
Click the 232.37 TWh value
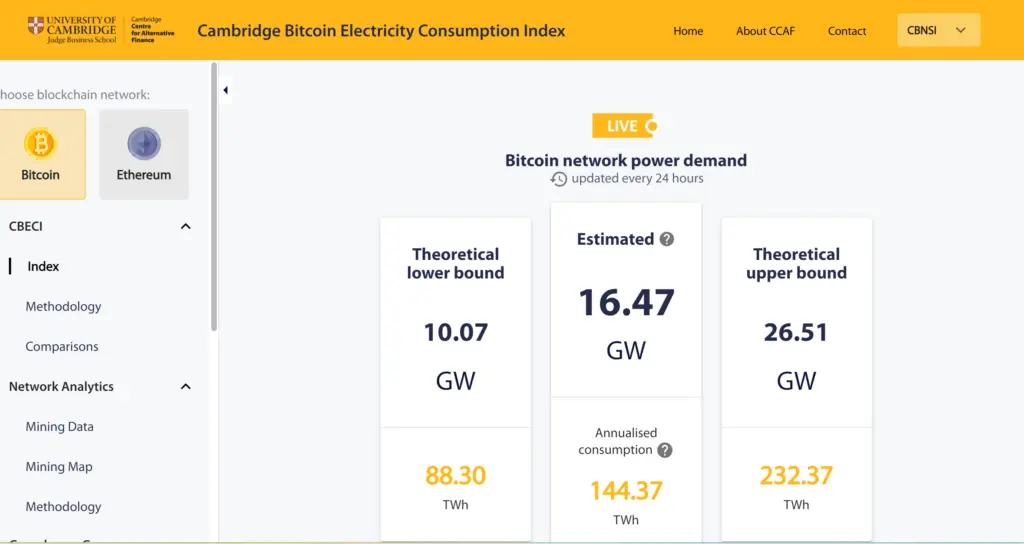tap(796, 475)
